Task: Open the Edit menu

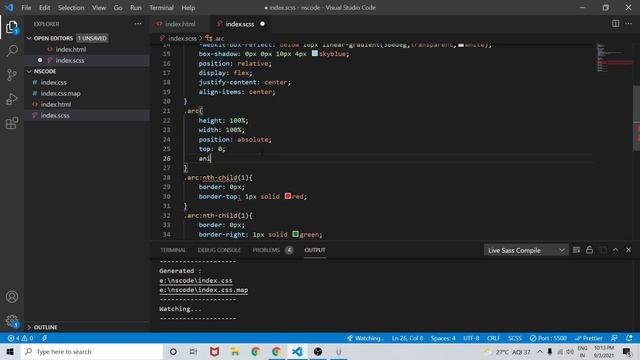Action: pos(44,8)
